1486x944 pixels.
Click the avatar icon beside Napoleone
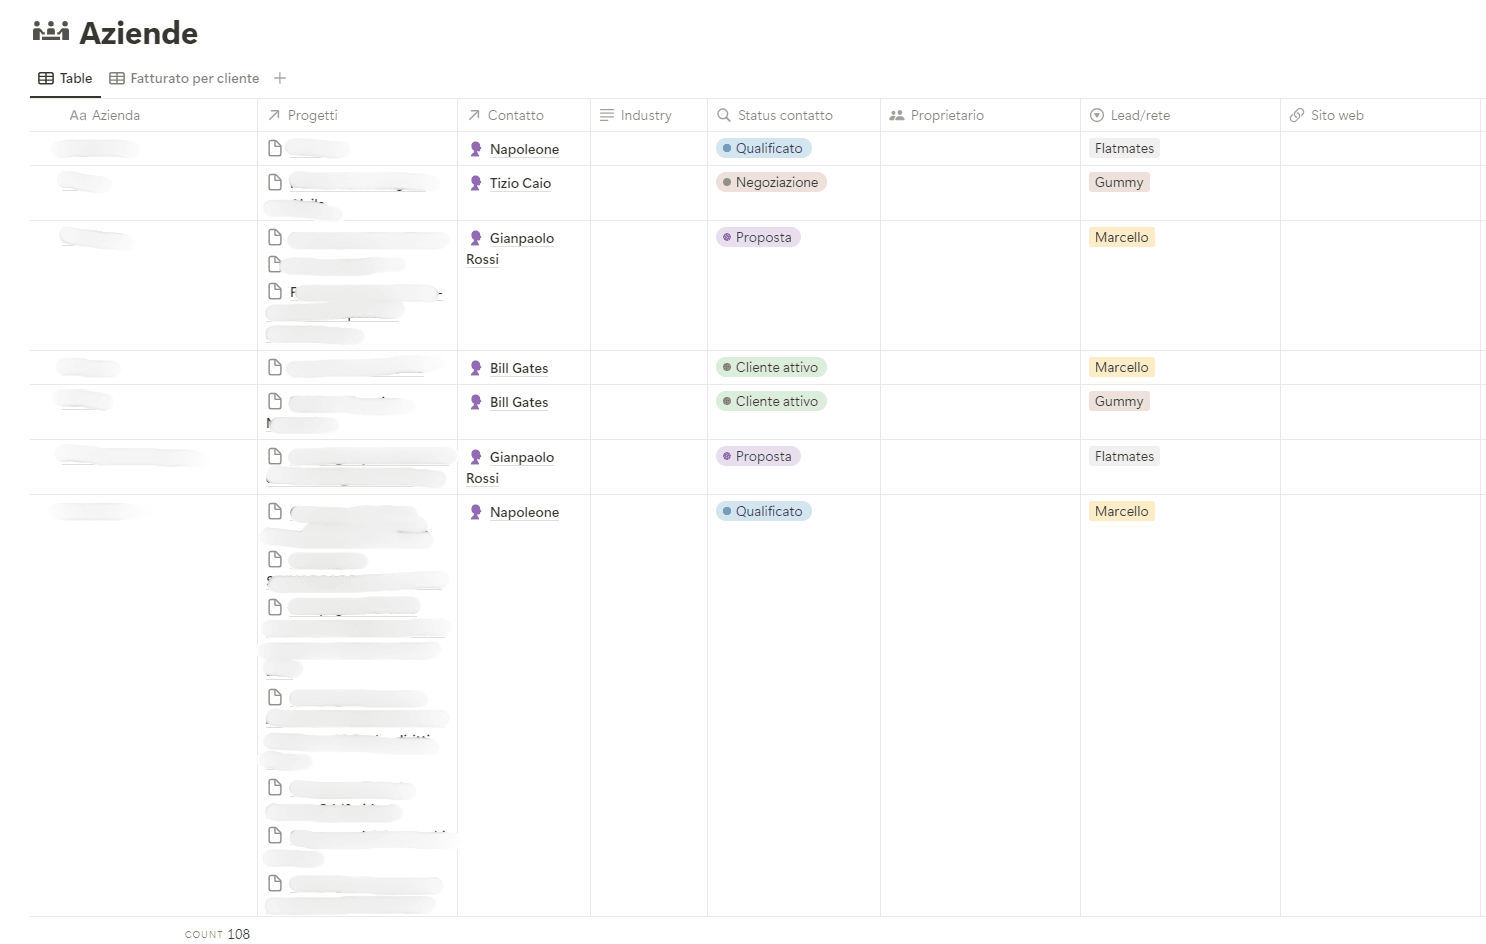point(476,148)
